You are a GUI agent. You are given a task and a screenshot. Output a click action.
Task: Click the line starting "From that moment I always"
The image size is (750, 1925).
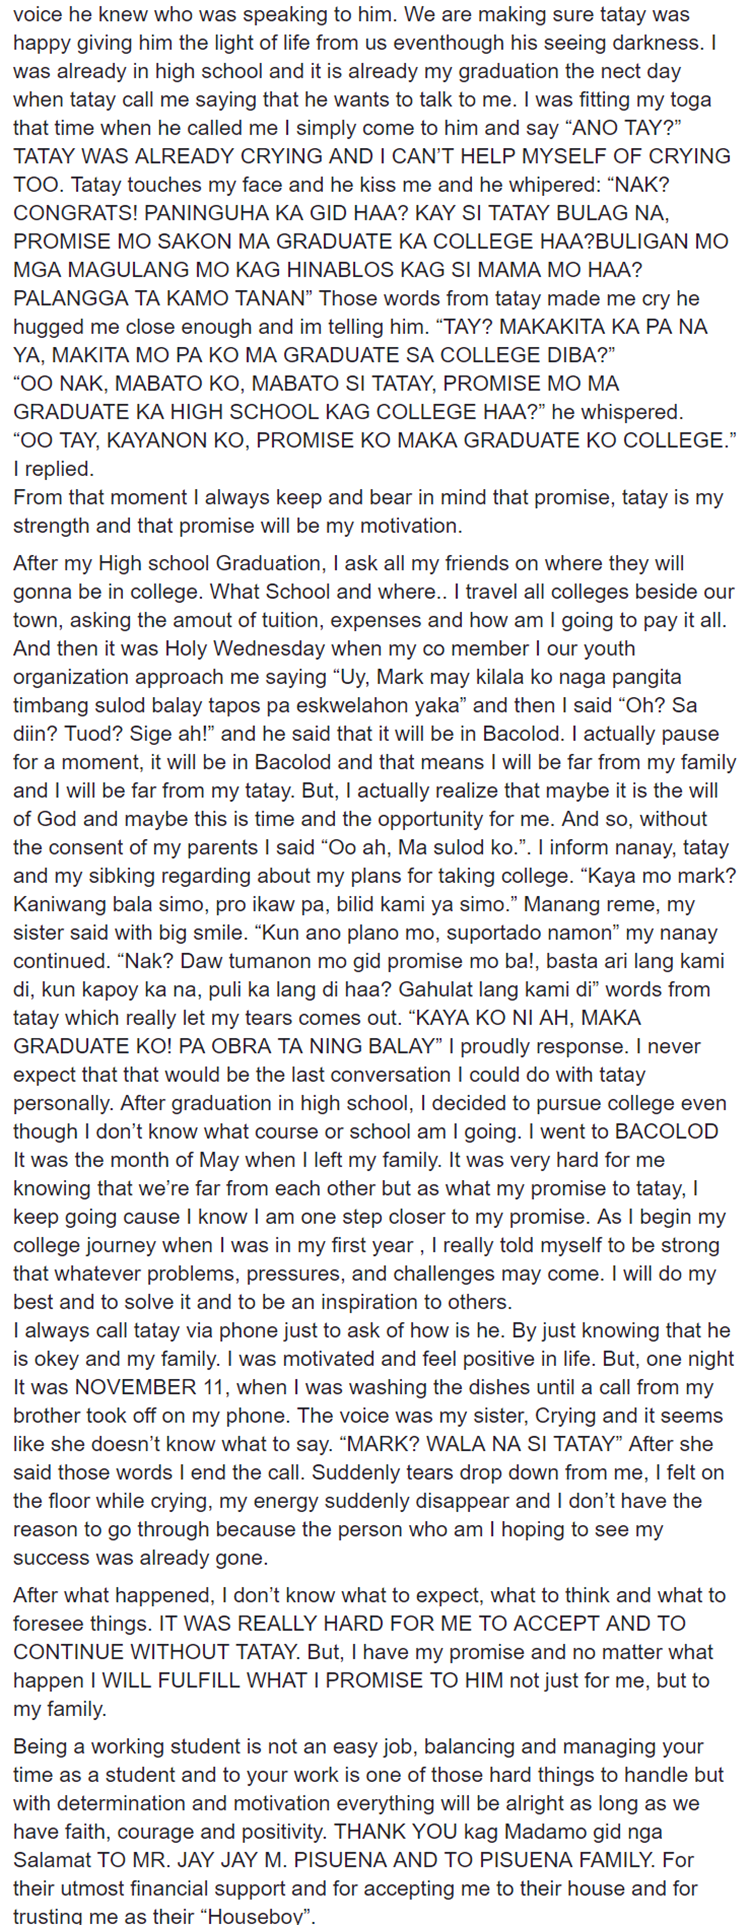[x=368, y=497]
